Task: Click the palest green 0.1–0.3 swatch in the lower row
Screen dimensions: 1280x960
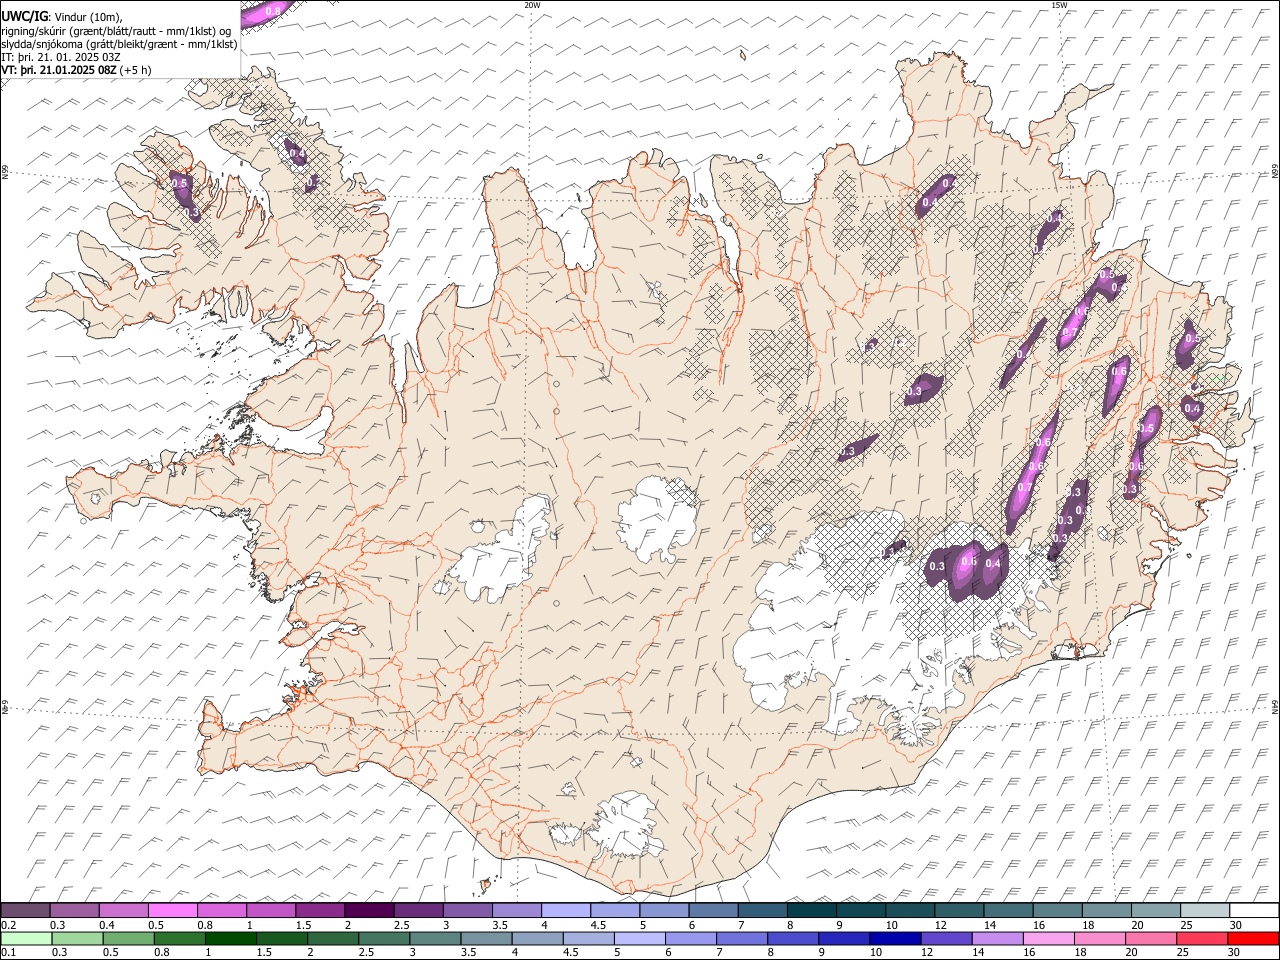Action: (26, 938)
